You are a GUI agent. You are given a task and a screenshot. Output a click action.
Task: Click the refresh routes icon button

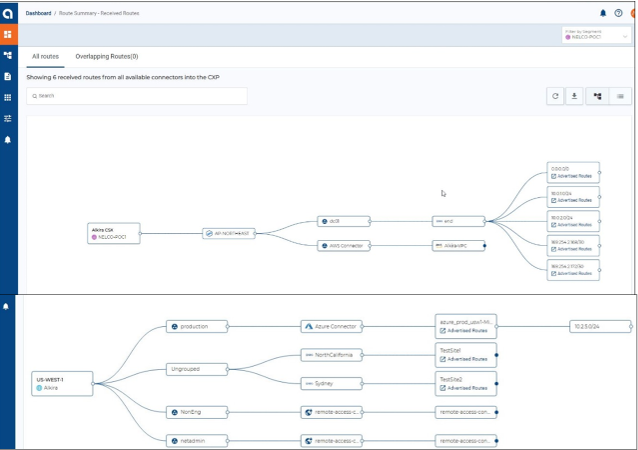point(554,96)
